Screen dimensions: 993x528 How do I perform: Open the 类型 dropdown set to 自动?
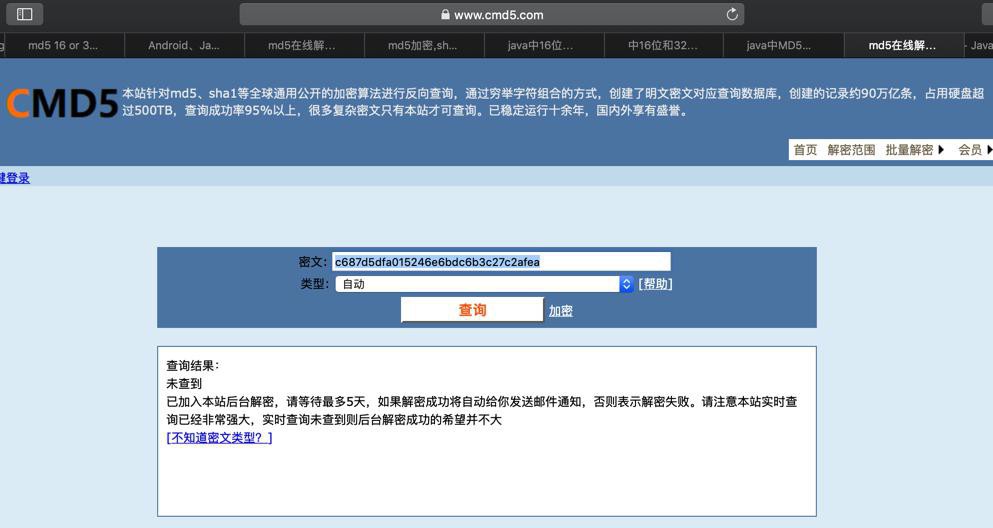pos(484,284)
